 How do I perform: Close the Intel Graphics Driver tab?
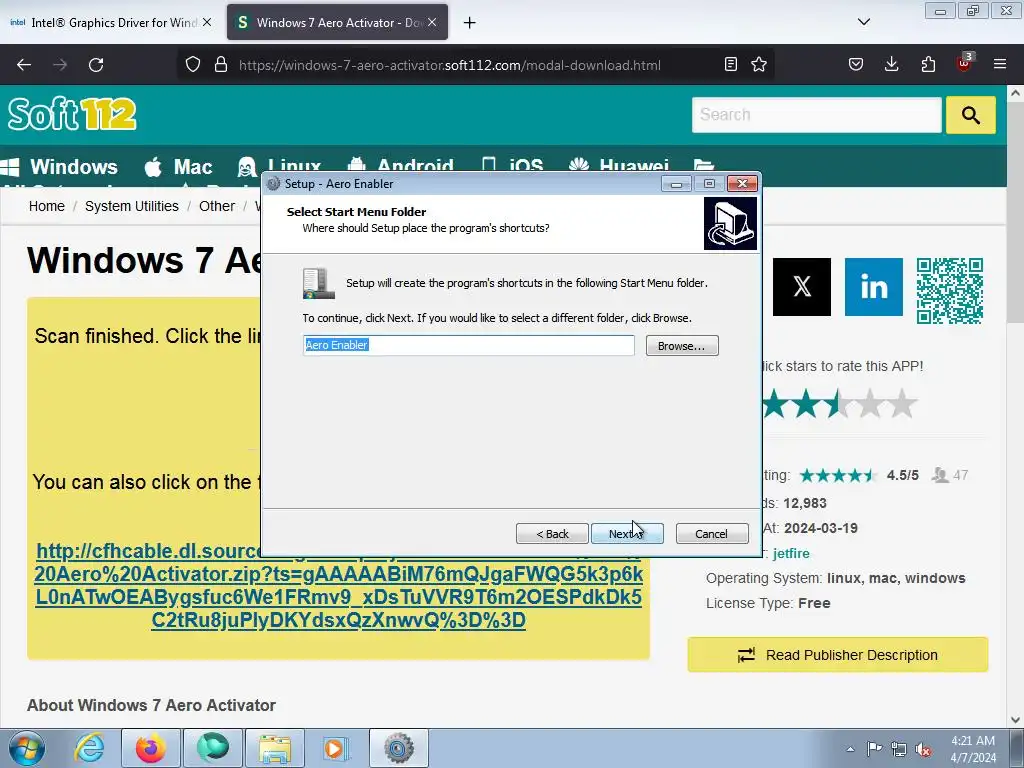click(207, 22)
